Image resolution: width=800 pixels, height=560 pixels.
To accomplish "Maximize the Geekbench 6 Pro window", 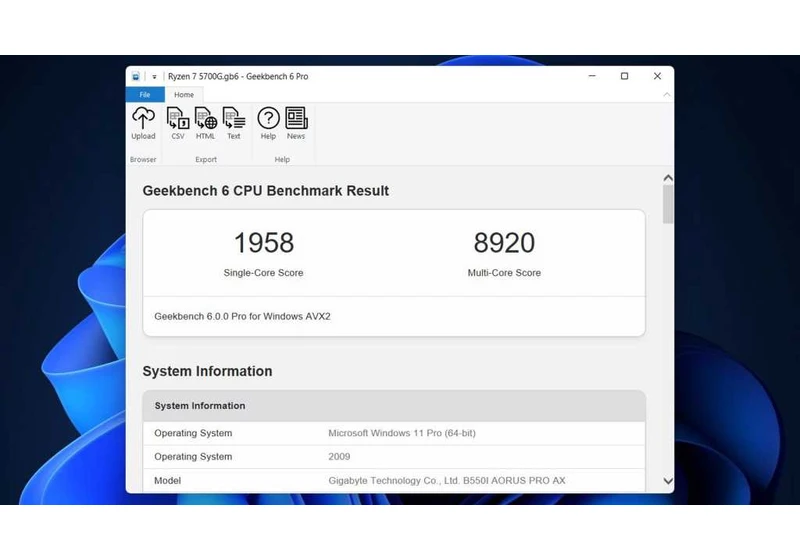I will click(x=624, y=76).
